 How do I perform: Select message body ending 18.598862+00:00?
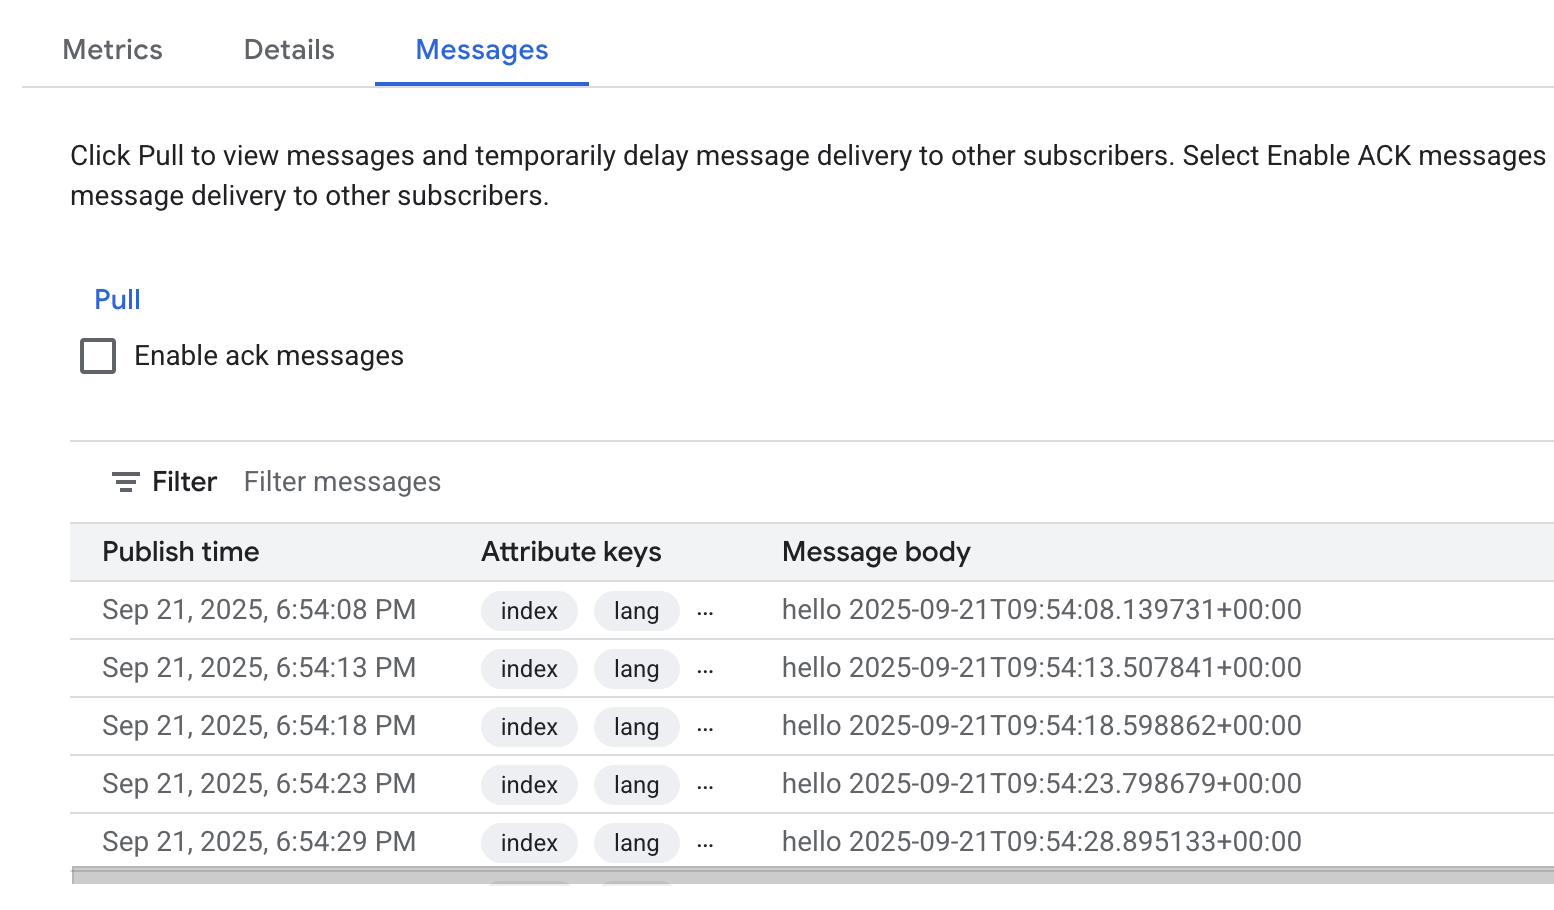click(1041, 726)
